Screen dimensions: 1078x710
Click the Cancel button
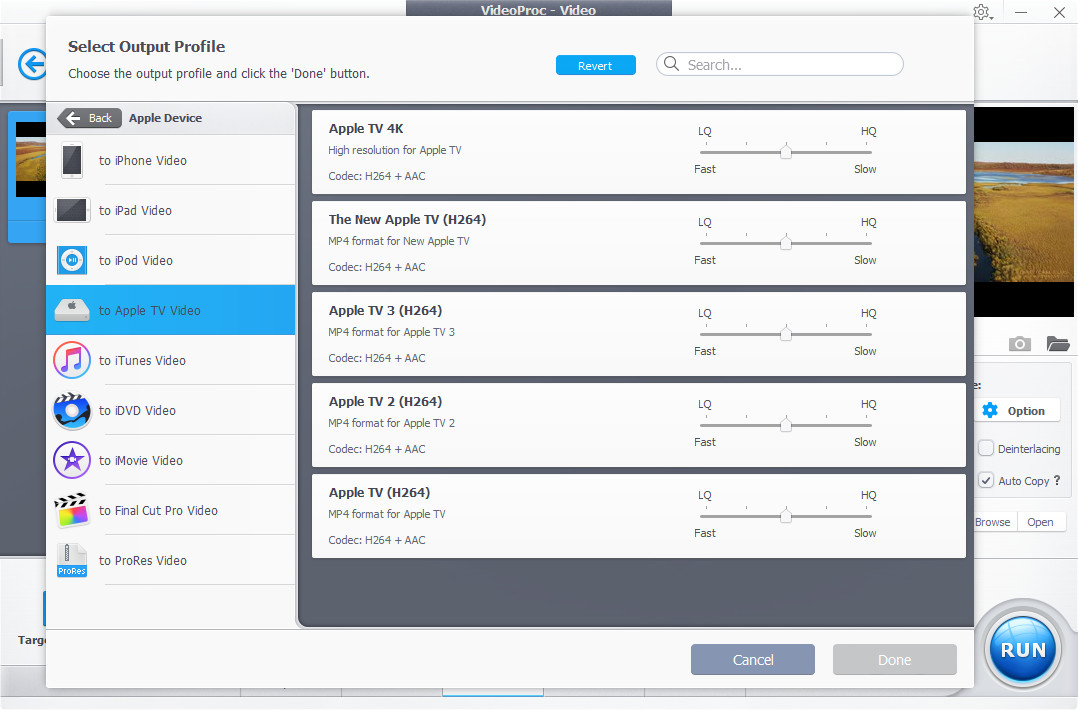click(x=753, y=660)
